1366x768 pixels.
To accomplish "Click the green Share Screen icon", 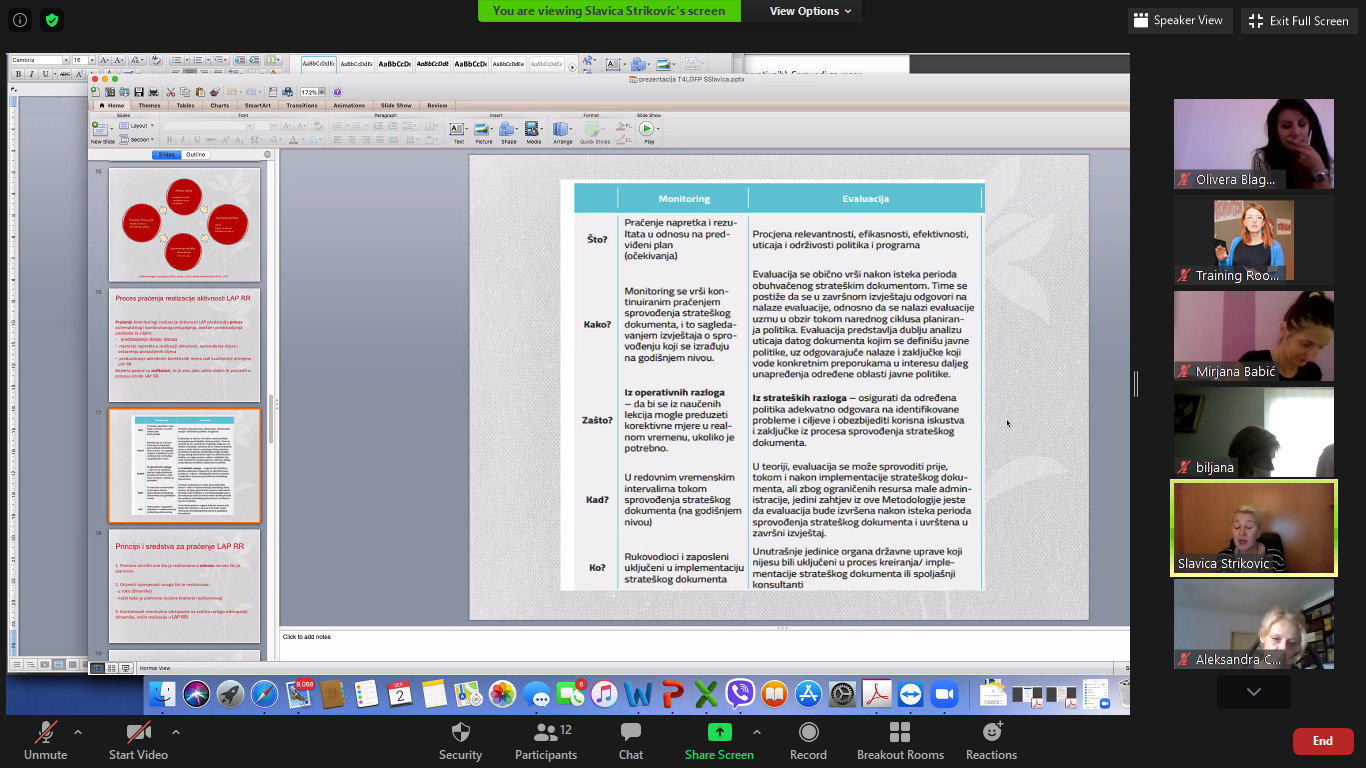I will [719, 733].
